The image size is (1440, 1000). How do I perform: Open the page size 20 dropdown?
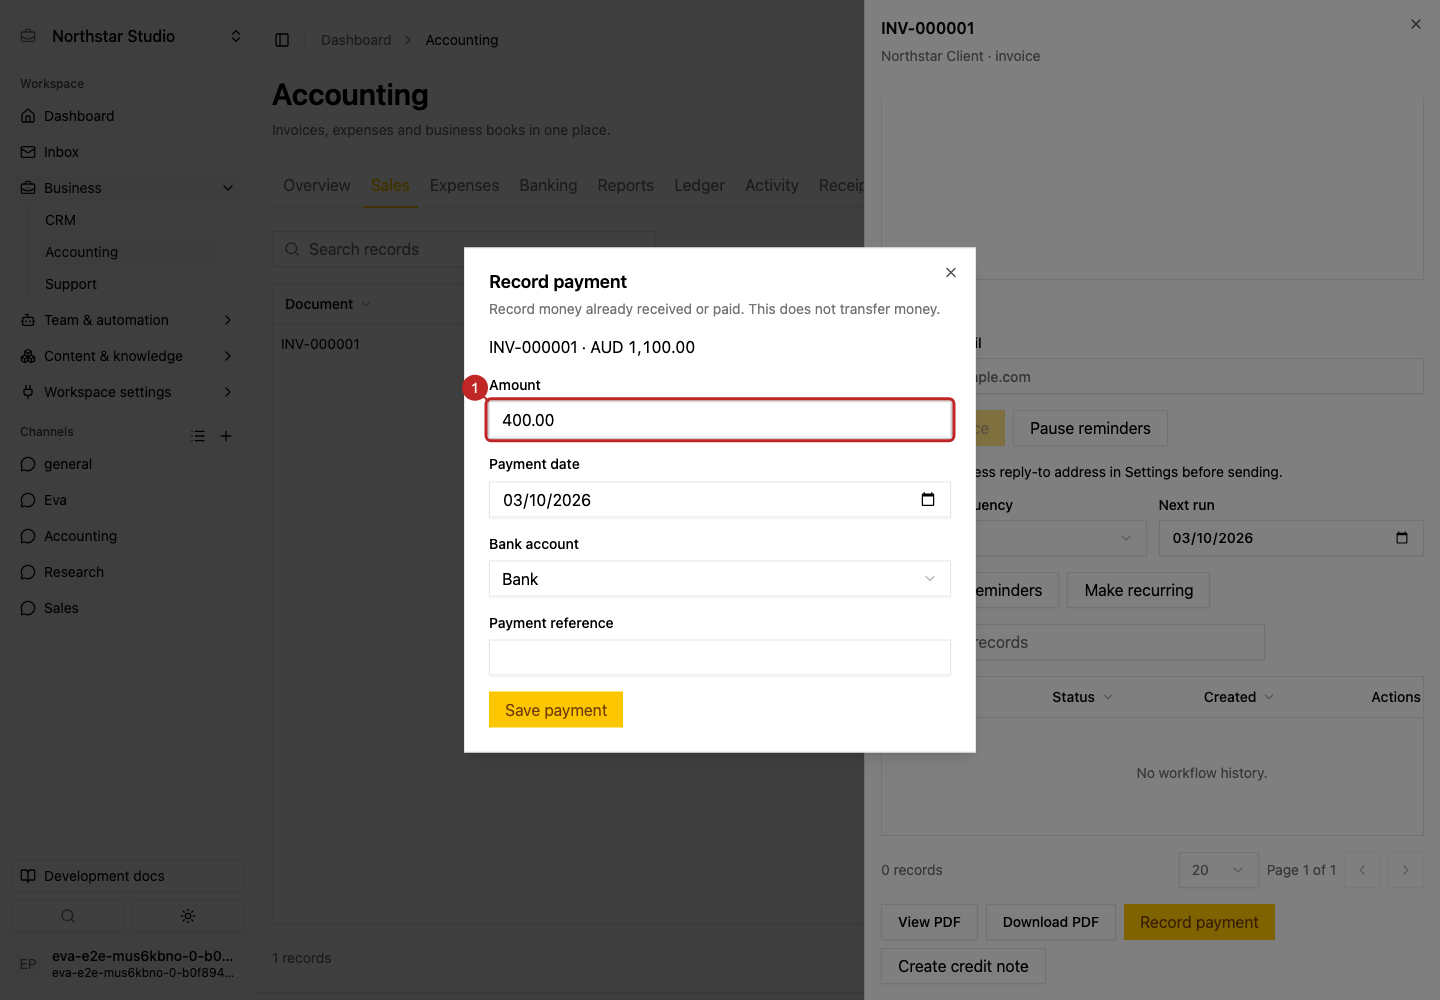[1218, 870]
